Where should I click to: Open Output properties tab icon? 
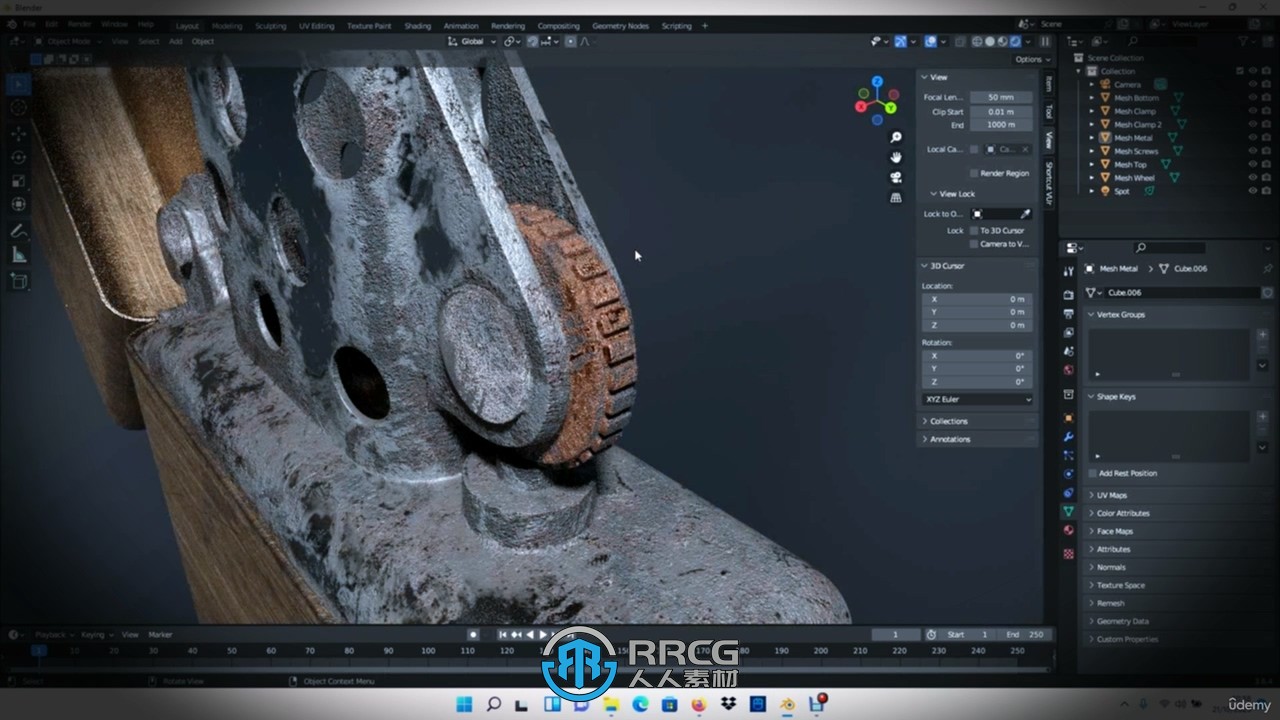1068,314
